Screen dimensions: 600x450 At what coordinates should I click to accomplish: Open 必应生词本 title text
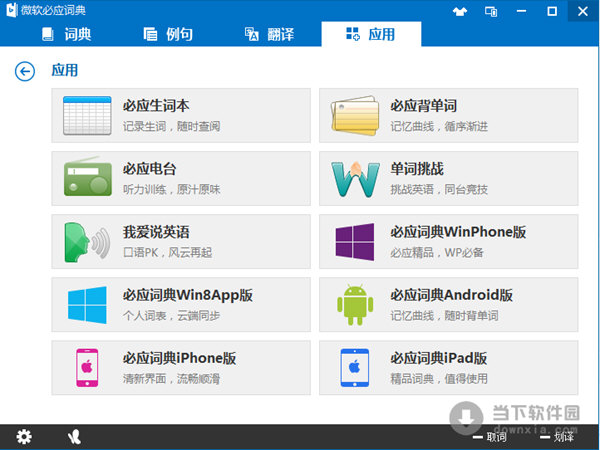click(156, 106)
